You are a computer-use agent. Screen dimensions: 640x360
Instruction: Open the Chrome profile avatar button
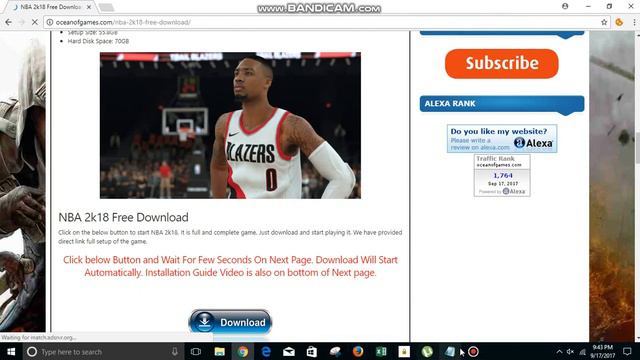tap(565, 6)
